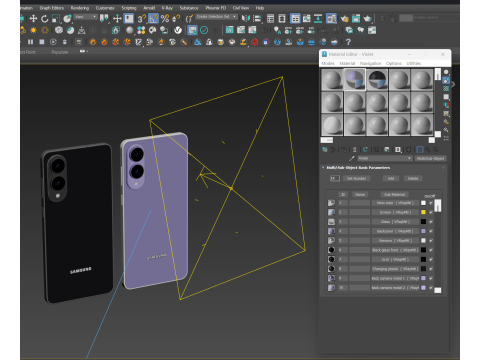The width and height of the screenshot is (480, 360).
Task: Click the stop simulation square icon
Action: coord(42,42)
